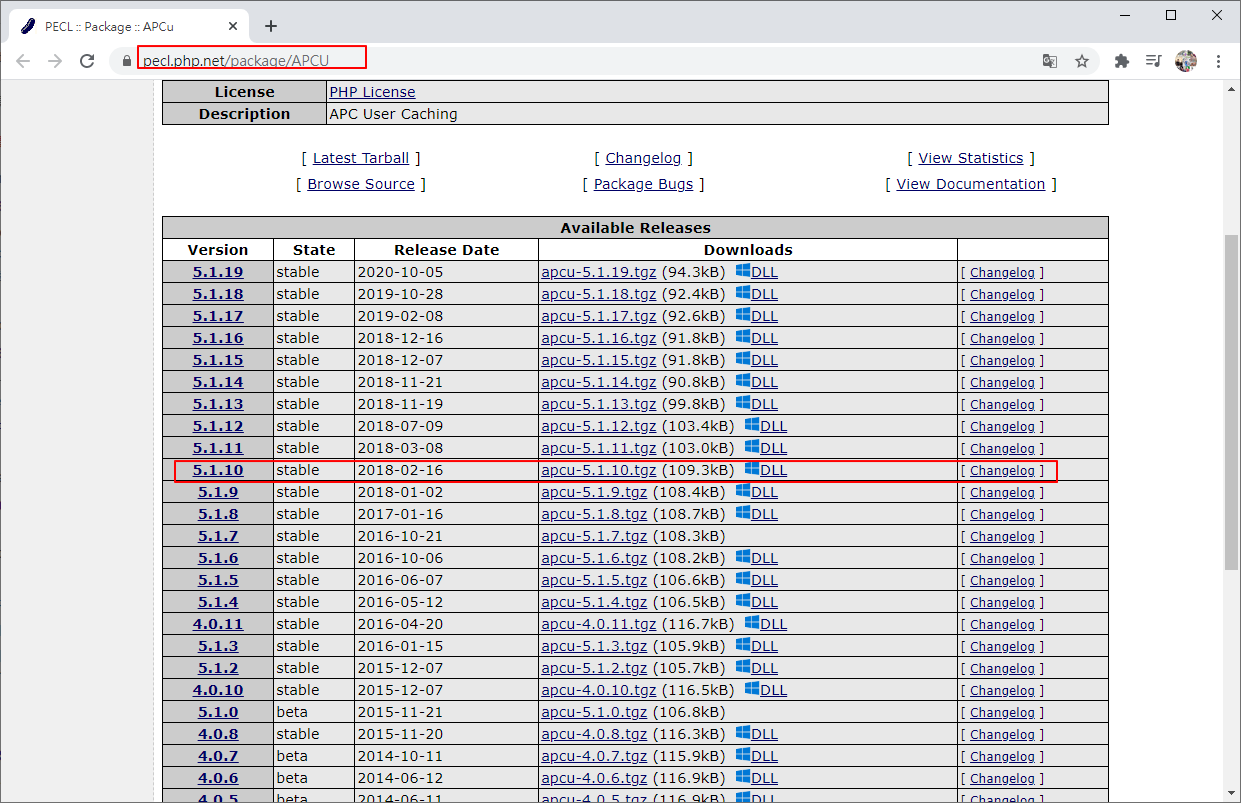Open the Changelog for version 5.1.7
This screenshot has height=803, width=1241.
1002,537
